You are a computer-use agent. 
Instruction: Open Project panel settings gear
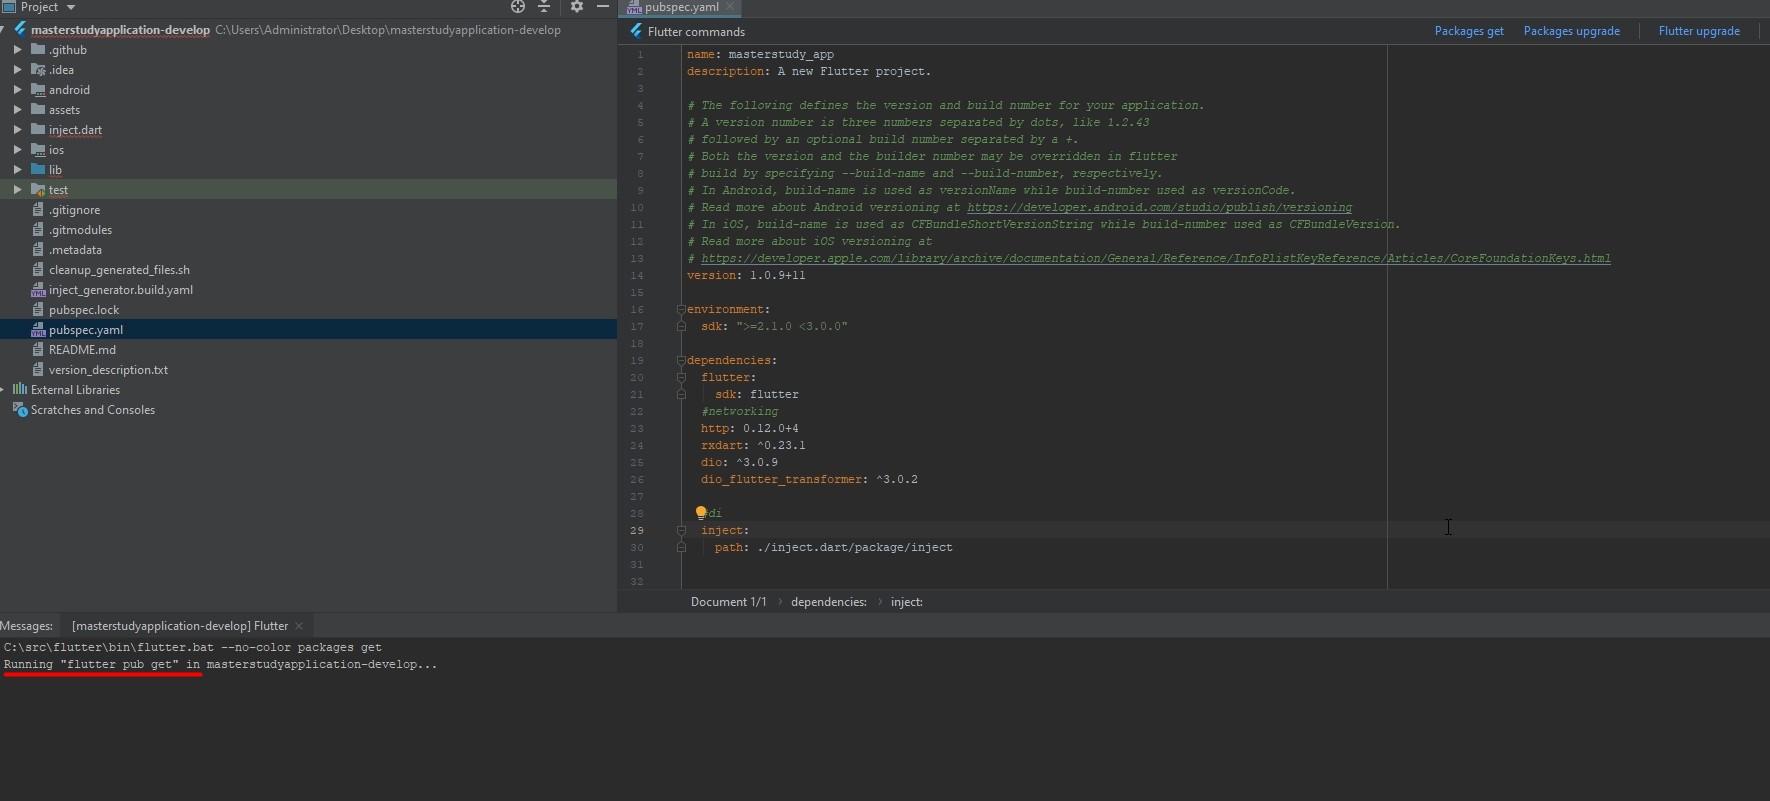tap(576, 7)
